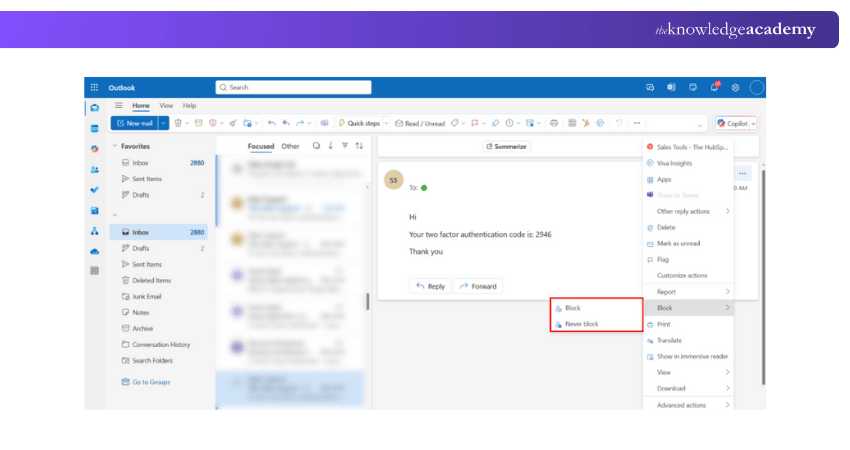Expand the ribbon chevron at toolbar end
This screenshot has width=850, height=450.
pyautogui.click(x=700, y=125)
